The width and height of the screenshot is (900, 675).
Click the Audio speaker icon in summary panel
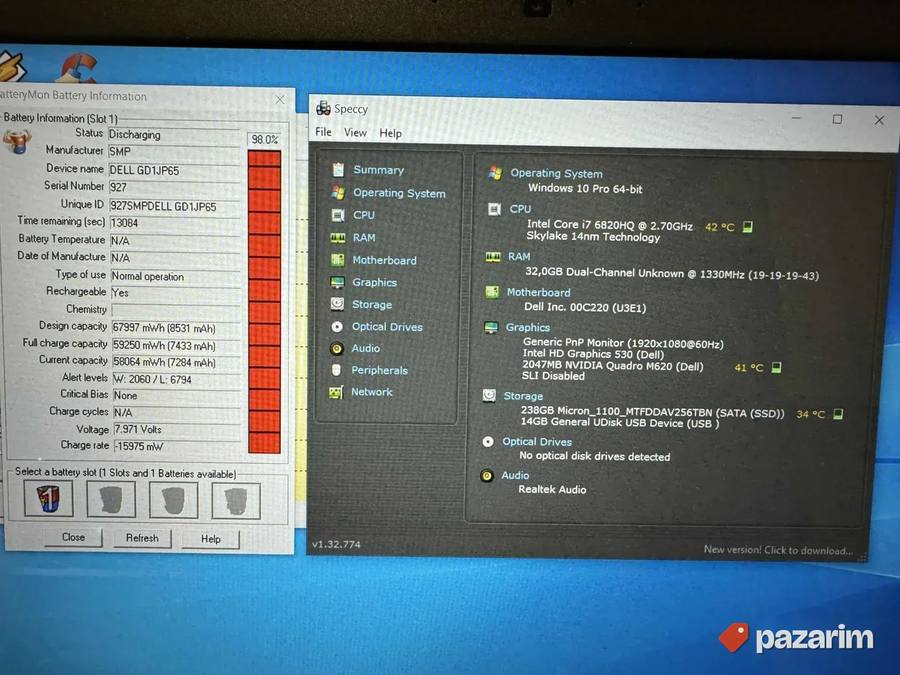487,475
